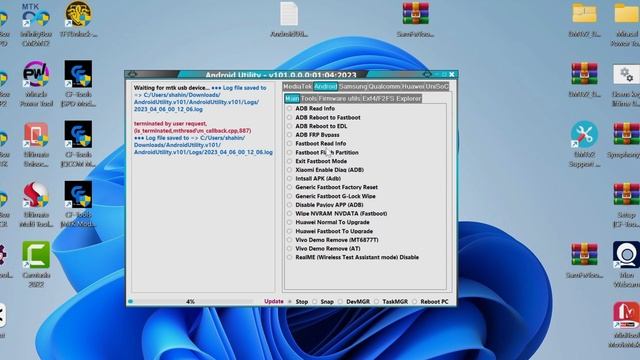
Task: Click 'Waiting for mtk usb device...' log text
Action: (171, 88)
